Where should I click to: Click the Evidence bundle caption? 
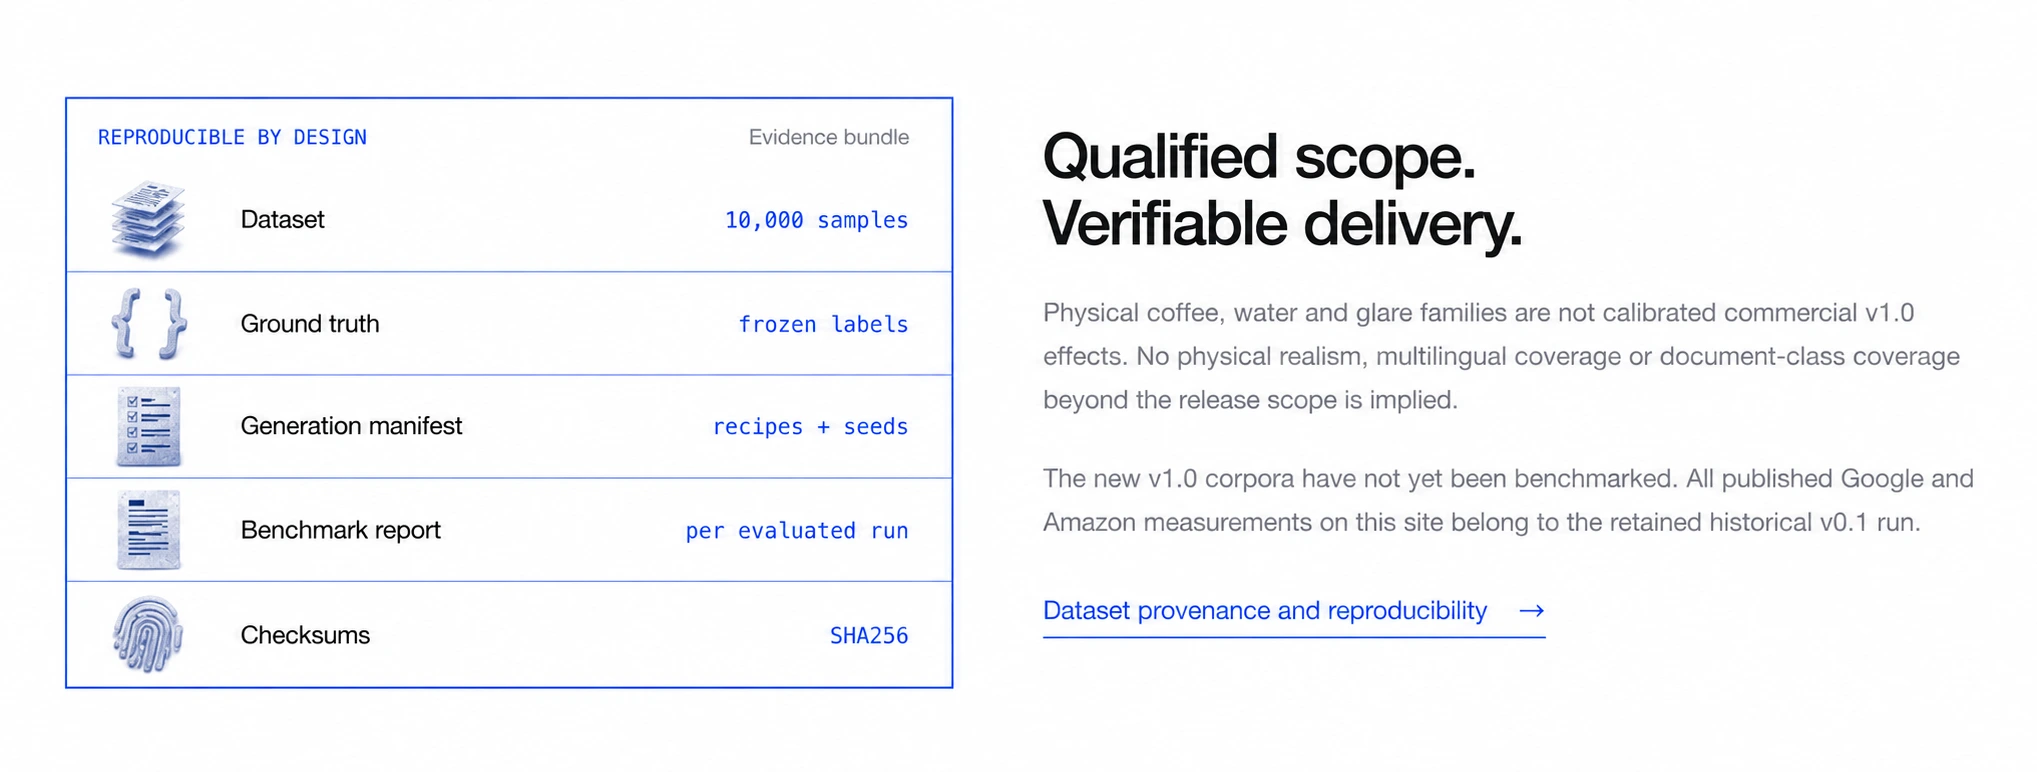click(829, 137)
